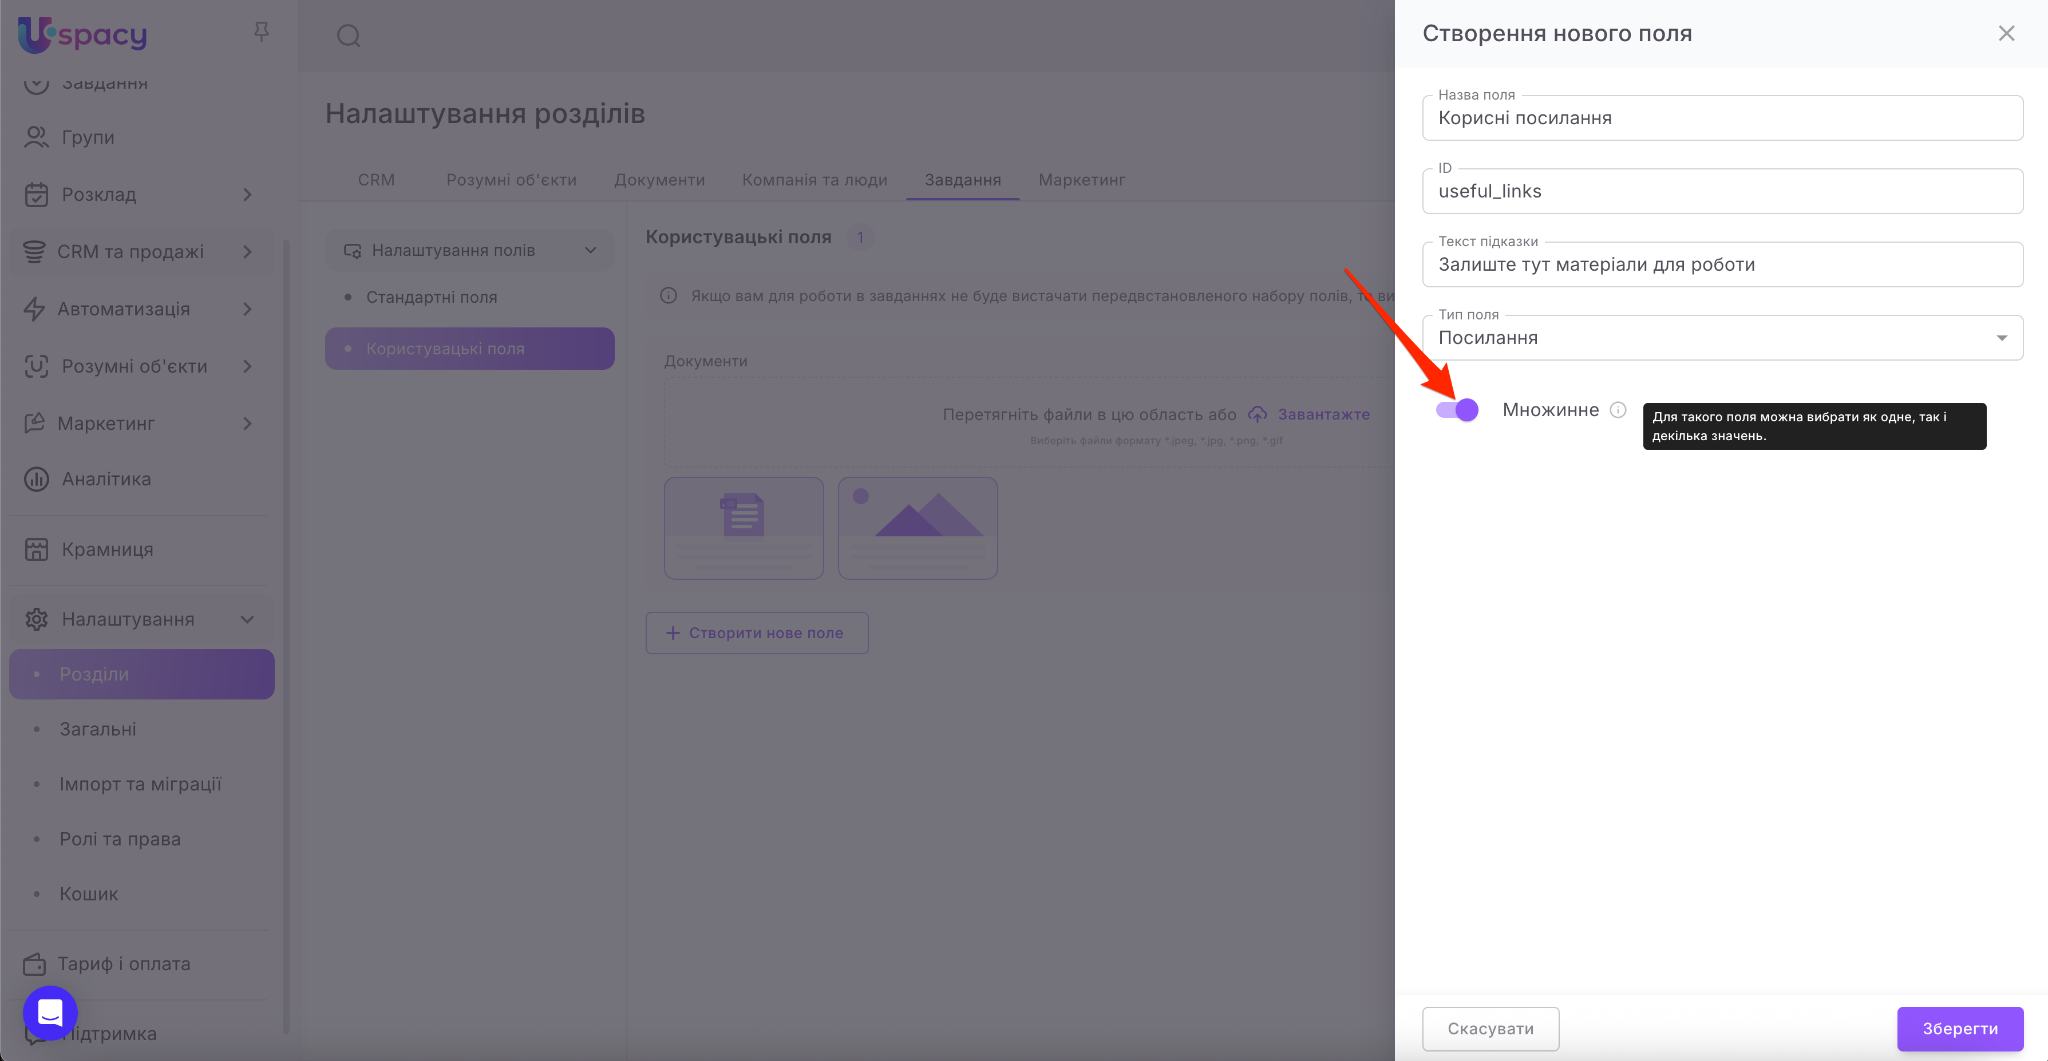Click the Скасувати button
The image size is (2048, 1061).
1490,1029
